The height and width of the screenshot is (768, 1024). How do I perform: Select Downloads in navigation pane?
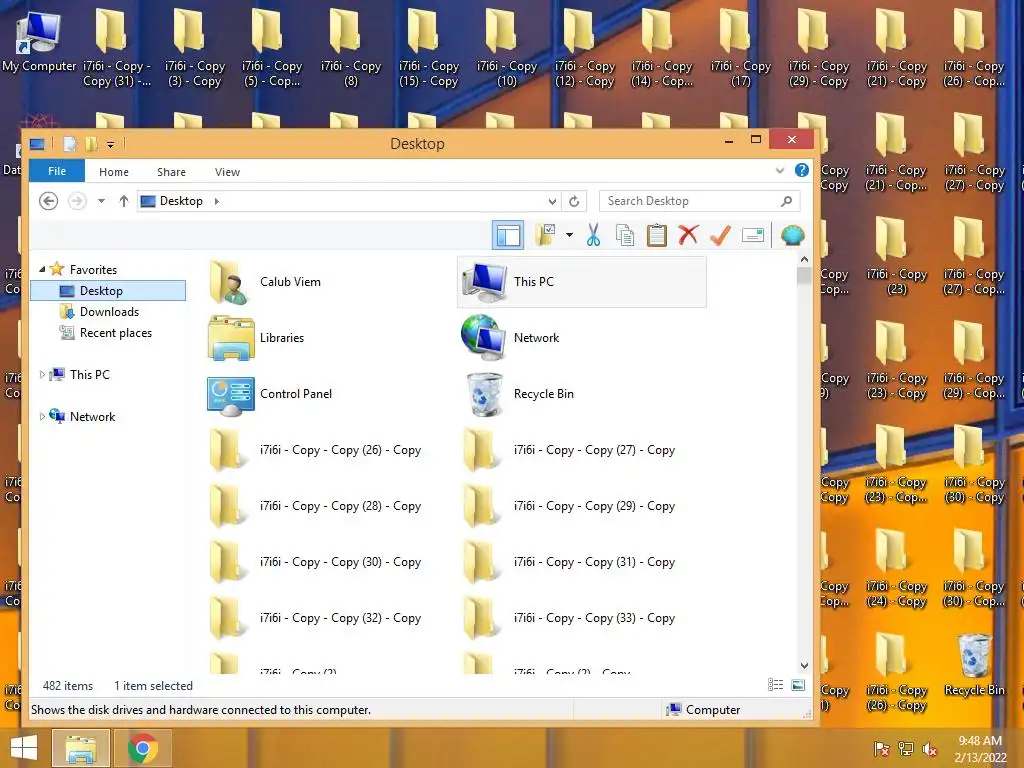coord(108,312)
